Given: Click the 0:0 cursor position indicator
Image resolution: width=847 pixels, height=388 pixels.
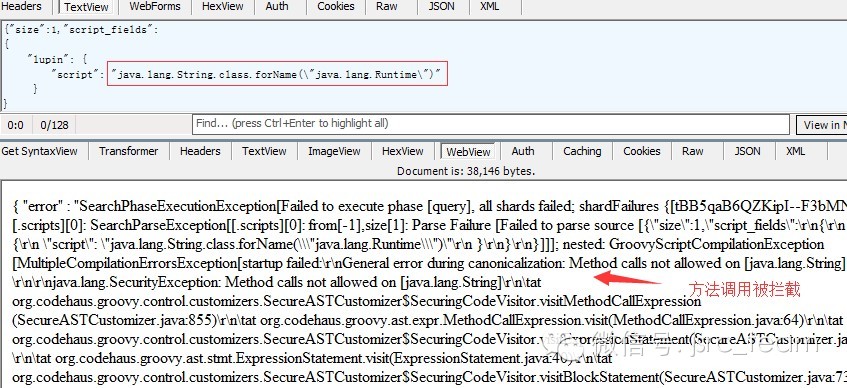Looking at the screenshot, I should pyautogui.click(x=16, y=125).
